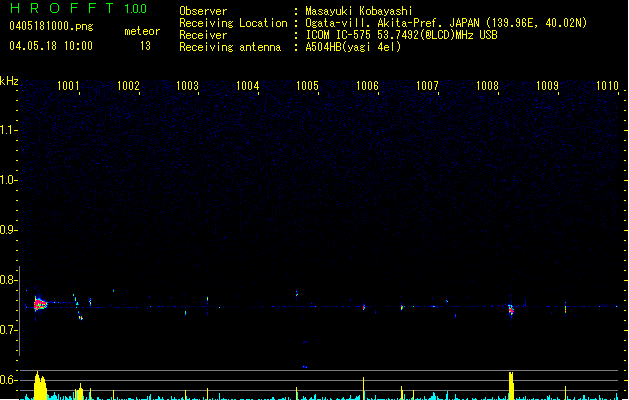Click frequency axis label 1.1
The width and height of the screenshot is (629, 400).
(8, 130)
